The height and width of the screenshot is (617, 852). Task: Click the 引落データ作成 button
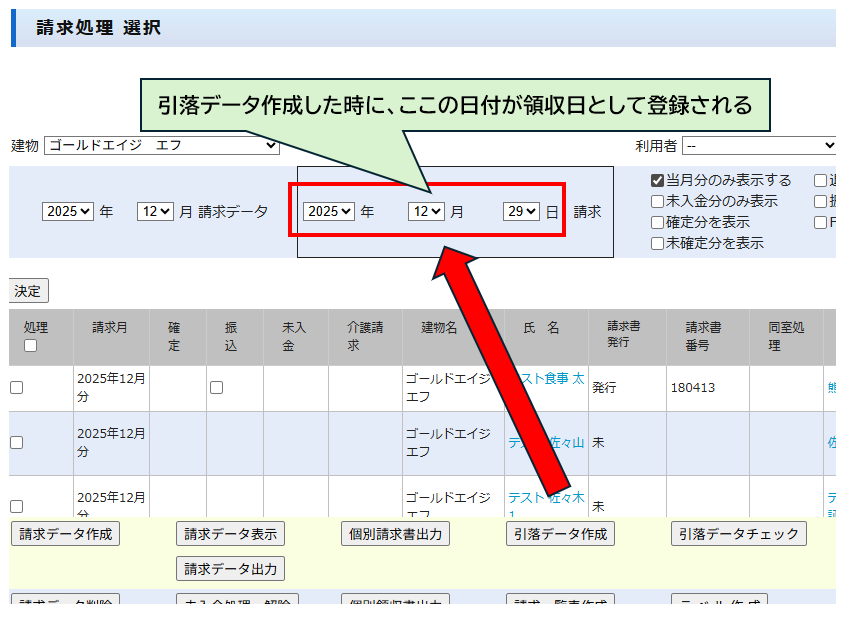[x=560, y=534]
